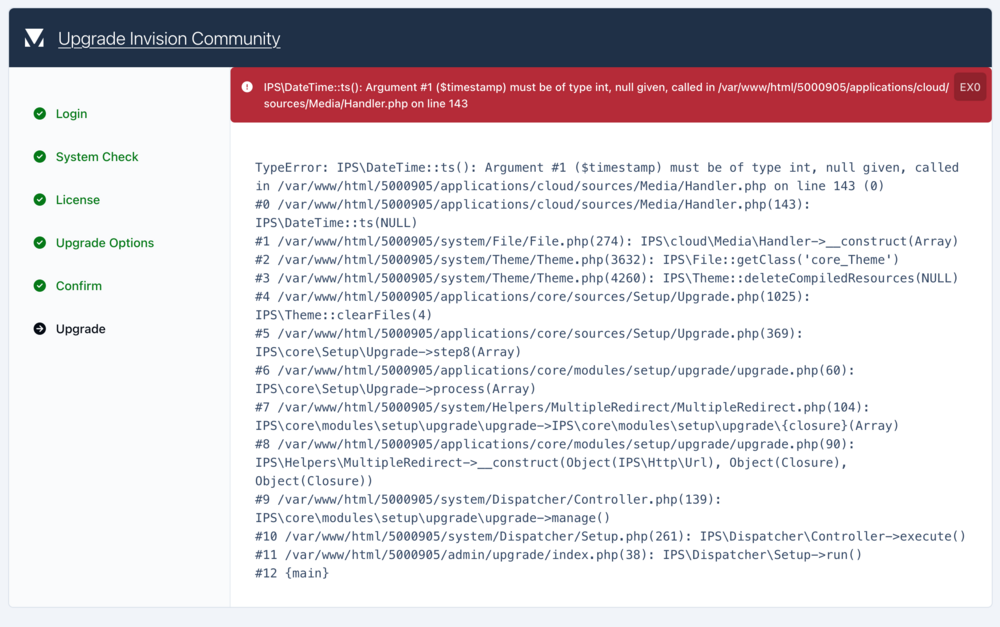
Task: Select the License step
Action: [78, 200]
